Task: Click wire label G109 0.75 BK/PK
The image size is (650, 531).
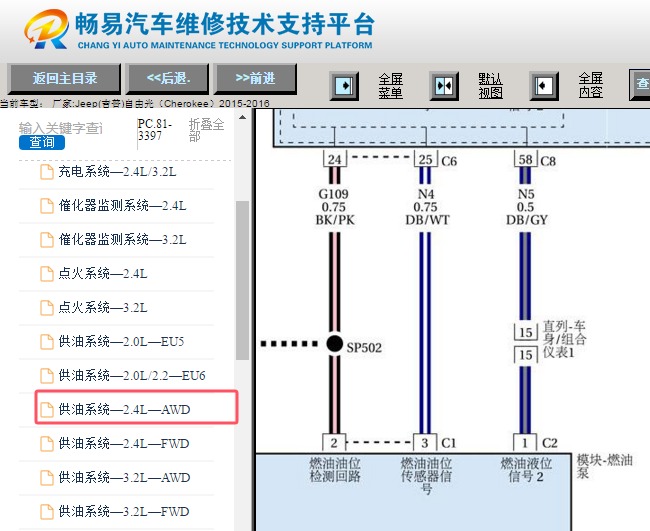Action: (x=335, y=207)
